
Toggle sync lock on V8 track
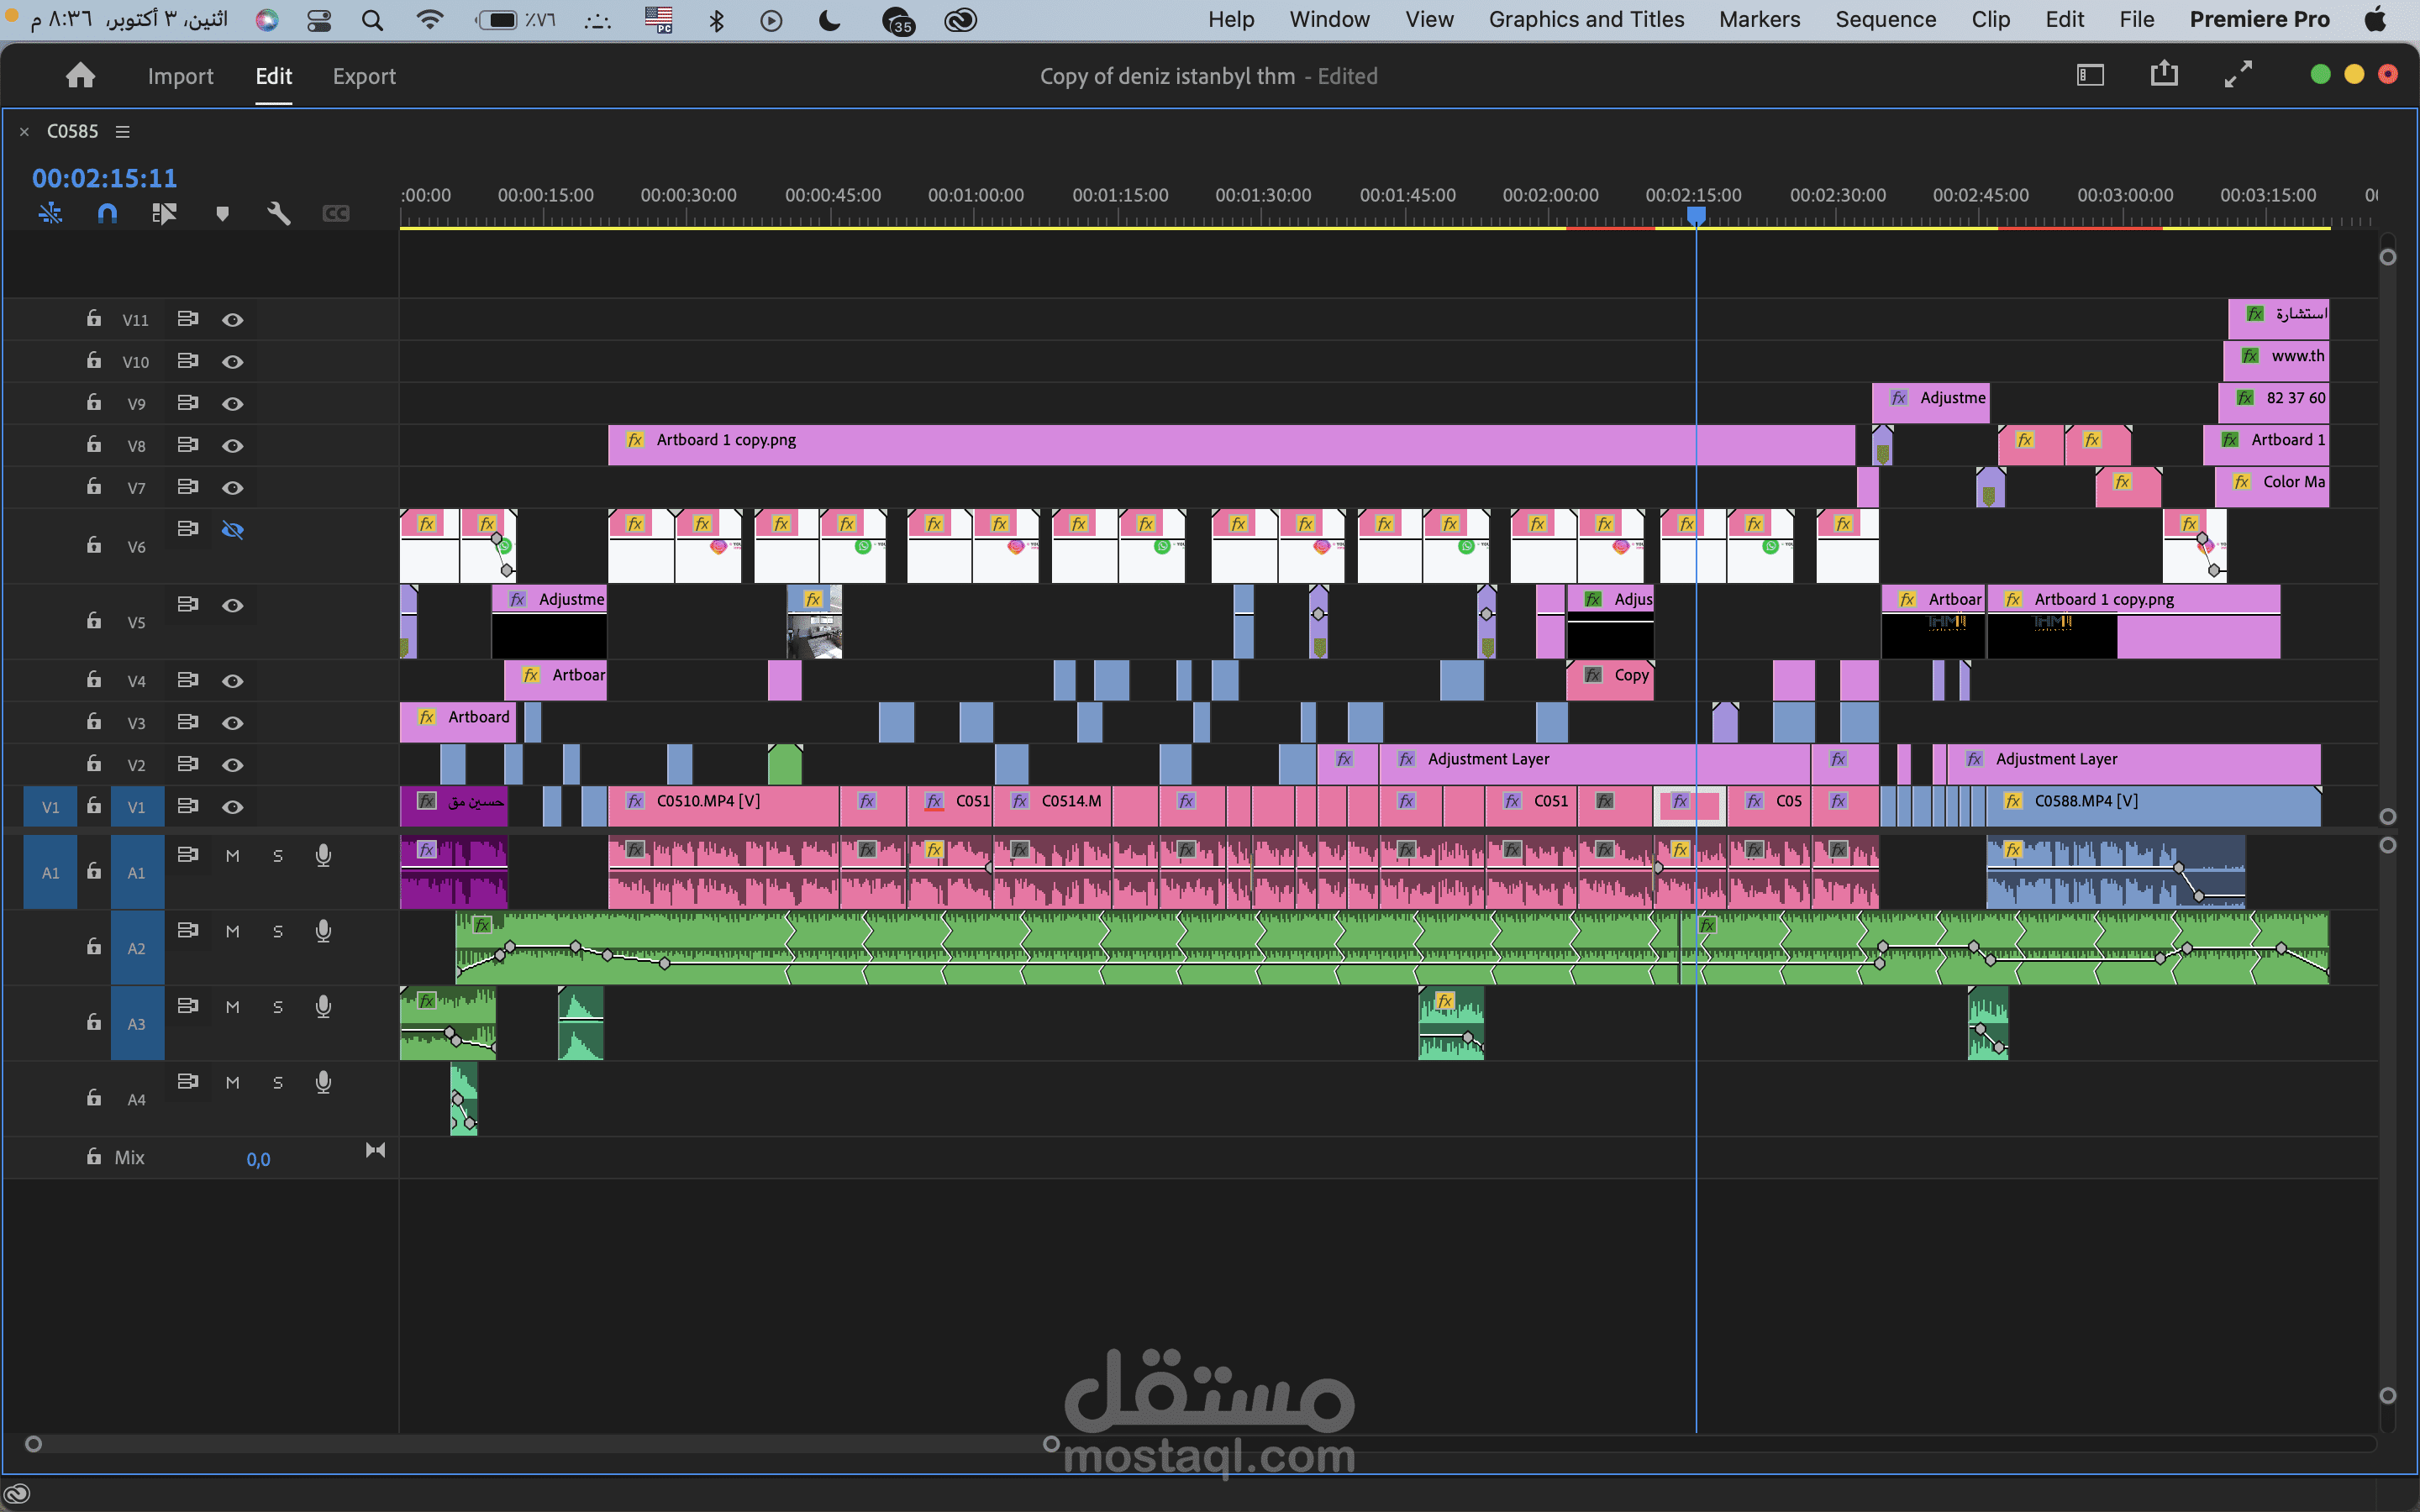tap(187, 445)
